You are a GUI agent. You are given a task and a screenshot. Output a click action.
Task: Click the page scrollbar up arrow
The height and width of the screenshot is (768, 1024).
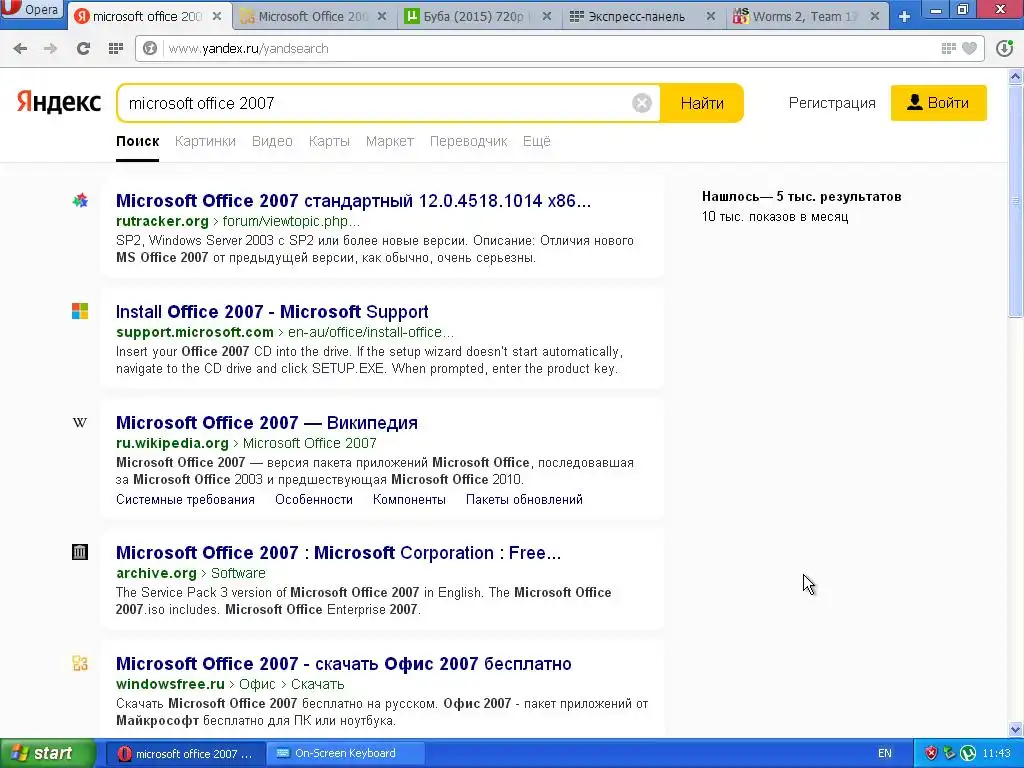click(1016, 77)
